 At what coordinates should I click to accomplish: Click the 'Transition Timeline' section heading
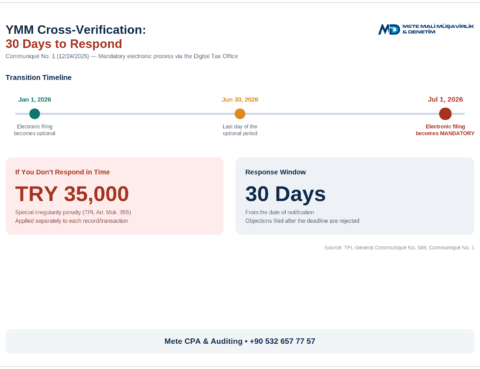click(38, 77)
